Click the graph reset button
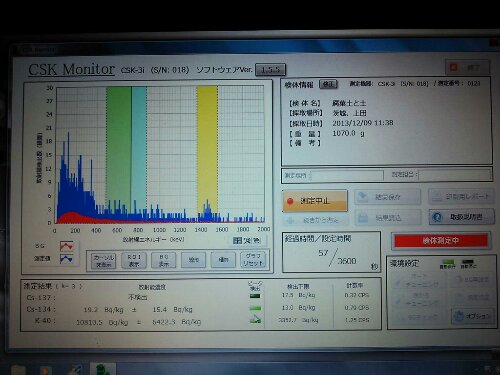The image size is (500, 375). 253,260
